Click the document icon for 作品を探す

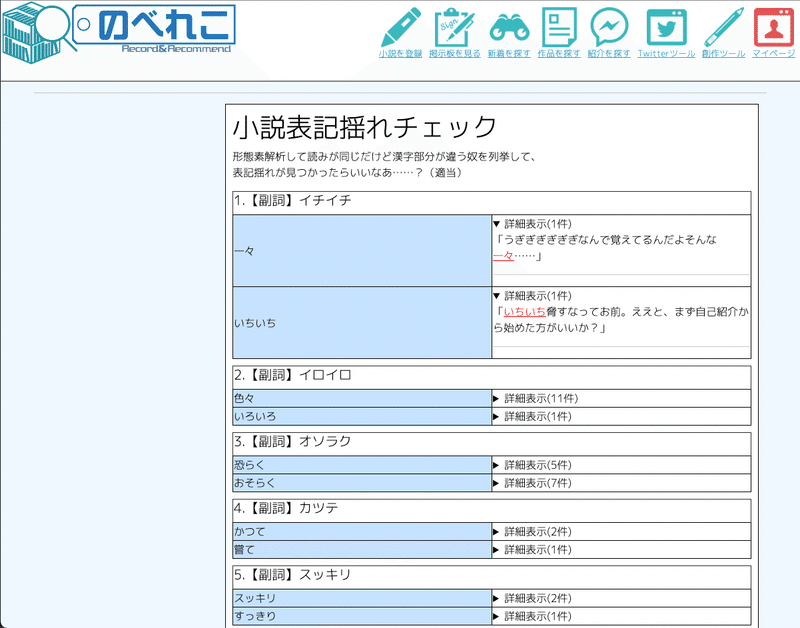[x=559, y=27]
